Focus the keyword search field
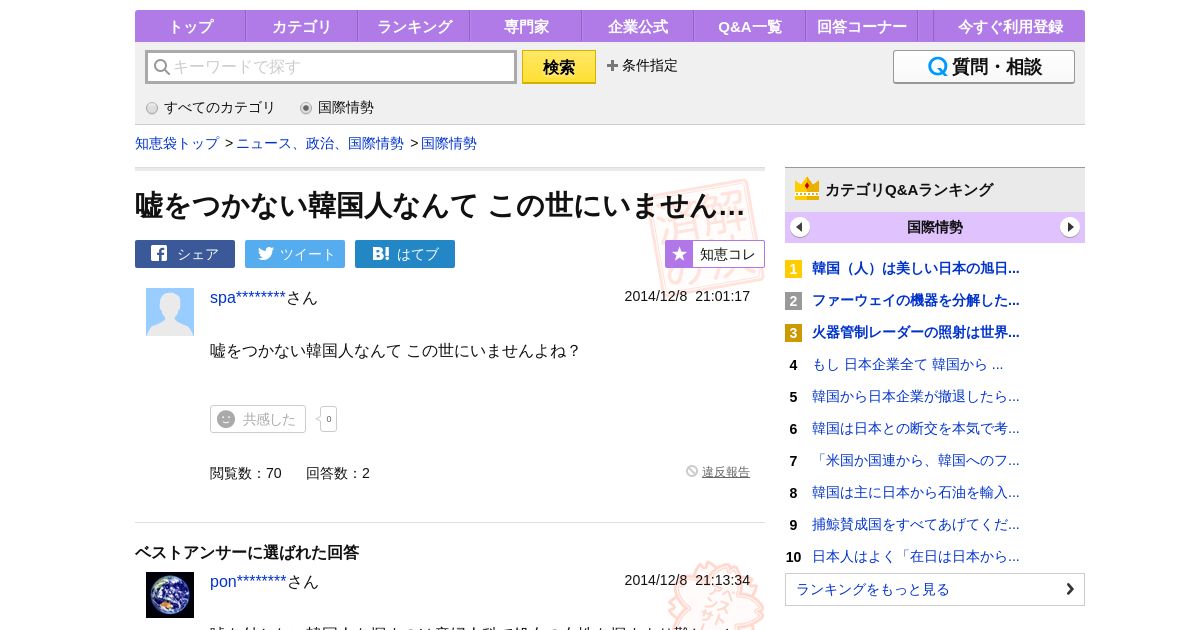 pos(331,67)
